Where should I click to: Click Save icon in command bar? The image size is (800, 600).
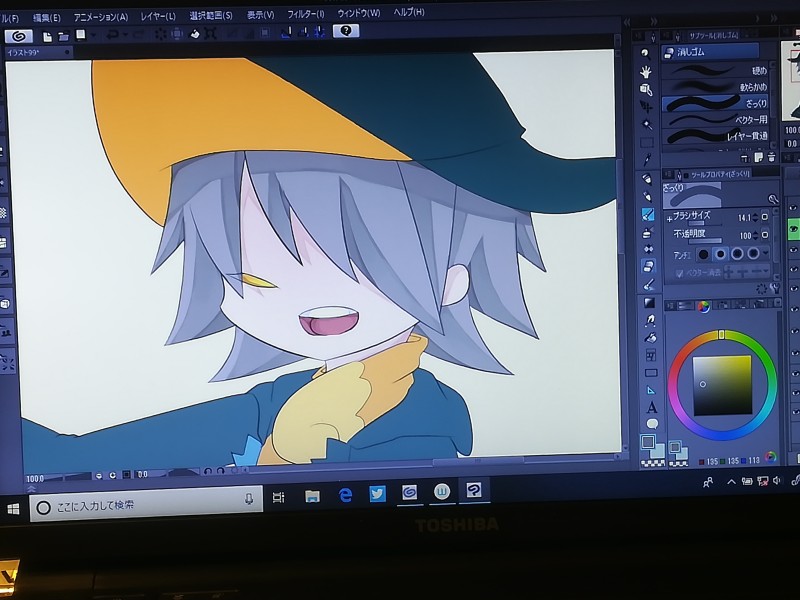point(81,35)
